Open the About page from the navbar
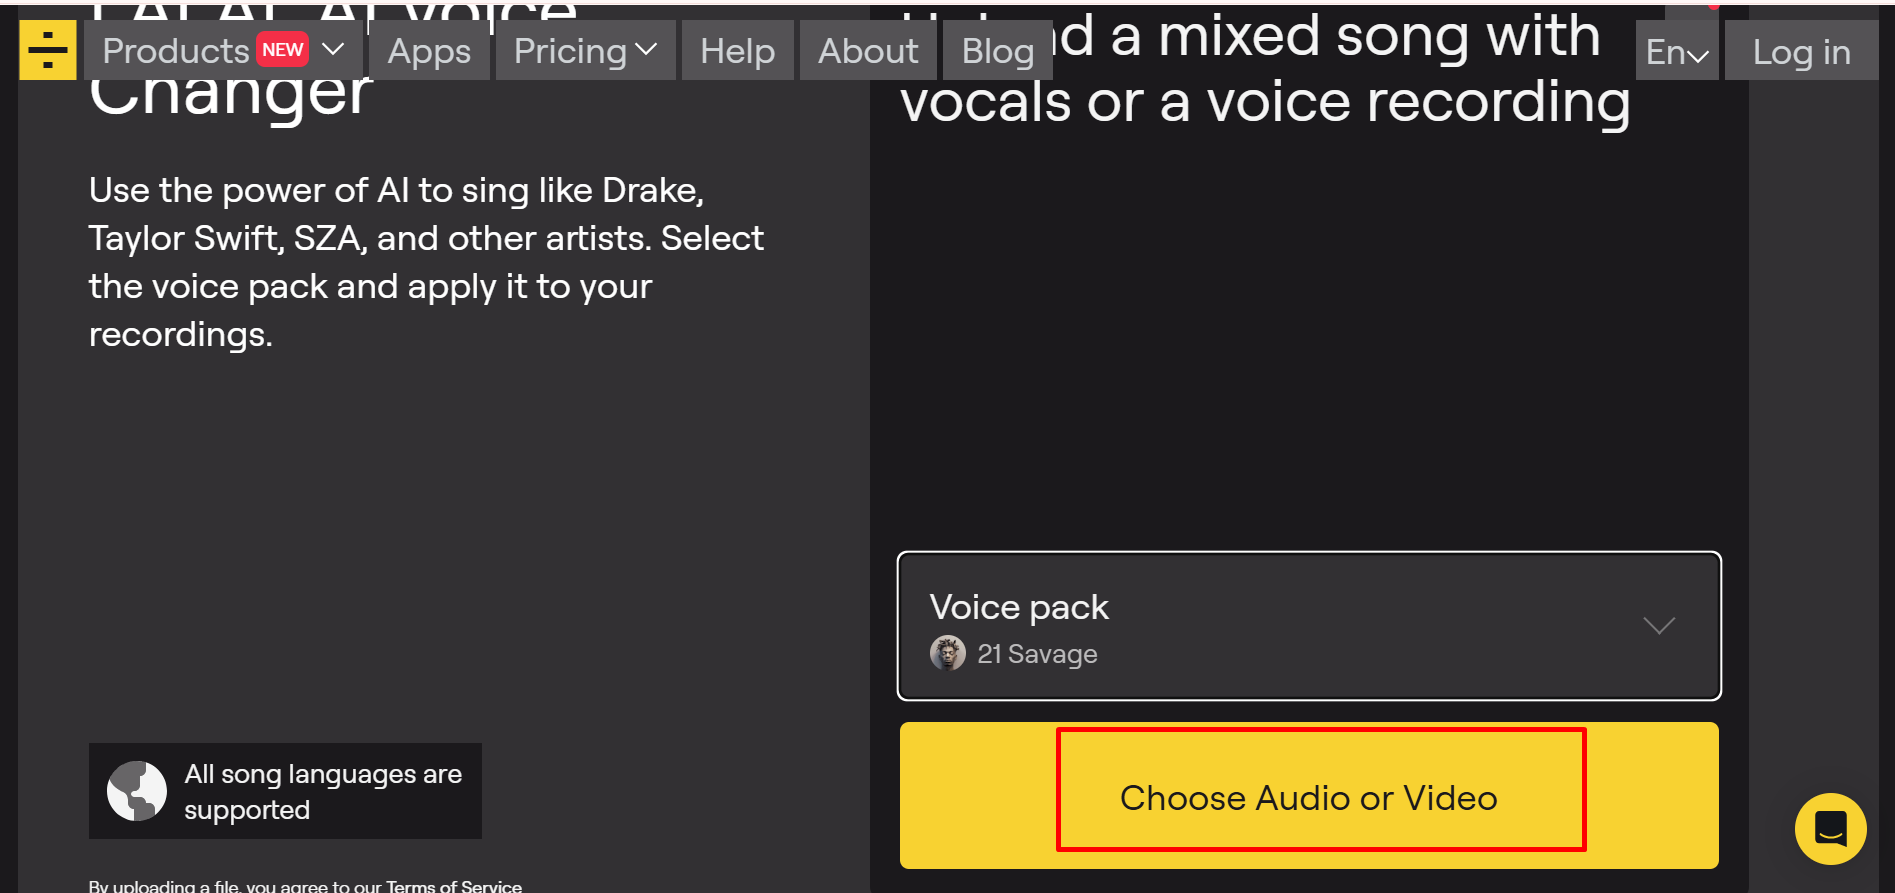1895x893 pixels. tap(867, 50)
